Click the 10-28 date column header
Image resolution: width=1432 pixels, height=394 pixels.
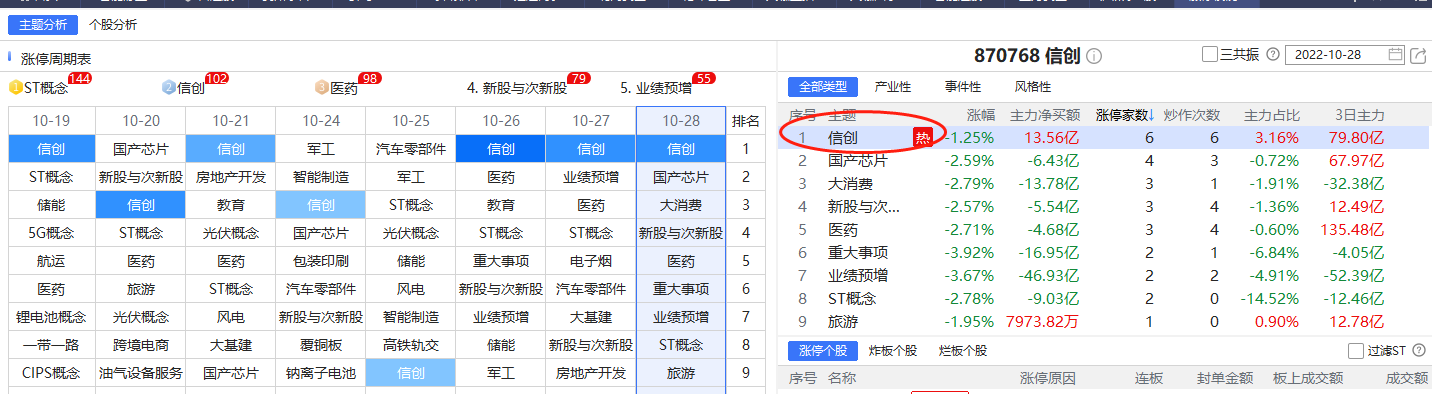click(x=681, y=121)
